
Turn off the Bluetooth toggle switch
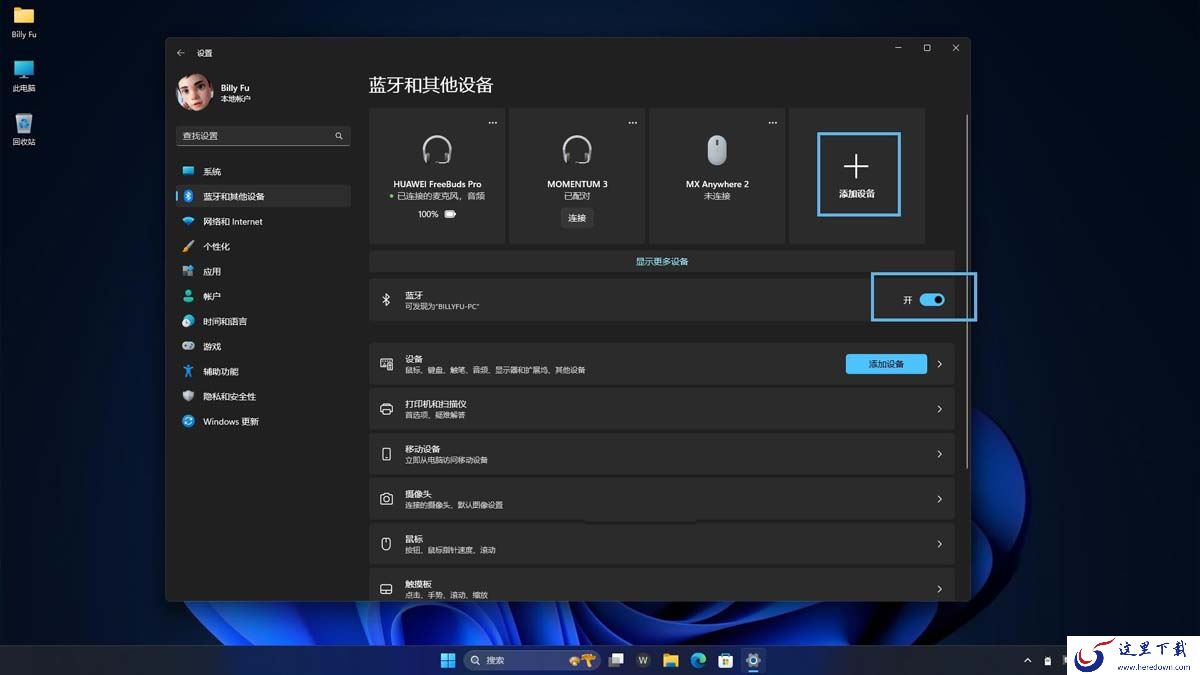(932, 300)
